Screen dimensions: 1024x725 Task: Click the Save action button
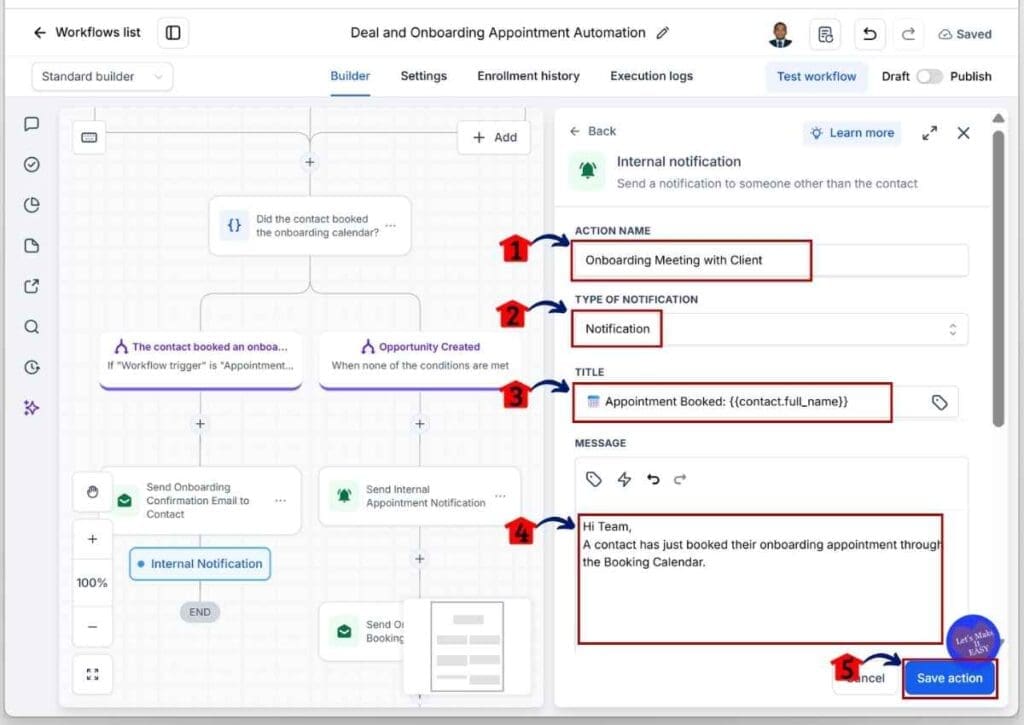[x=950, y=679]
